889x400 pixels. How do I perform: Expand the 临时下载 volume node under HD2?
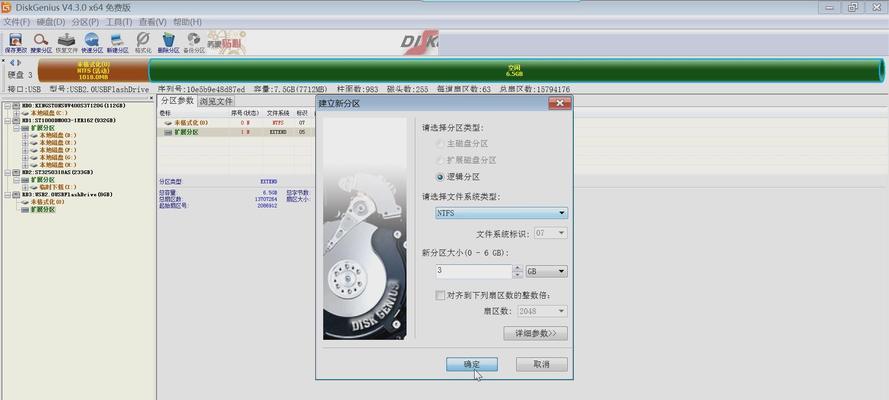pos(25,187)
